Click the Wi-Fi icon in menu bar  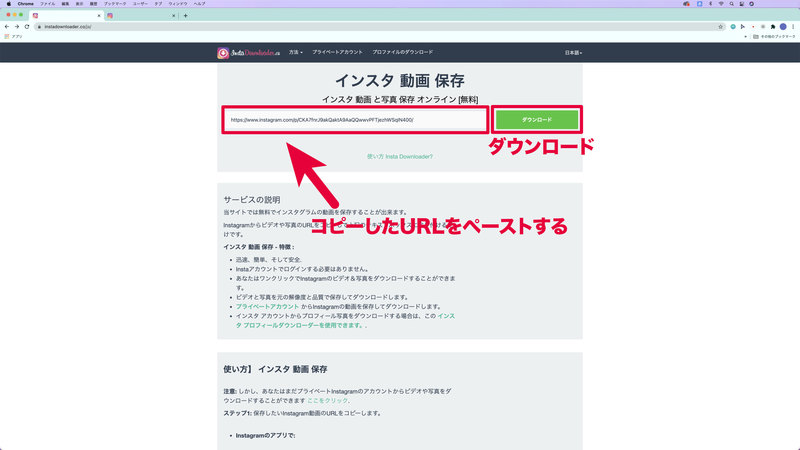pyautogui.click(x=721, y=4)
